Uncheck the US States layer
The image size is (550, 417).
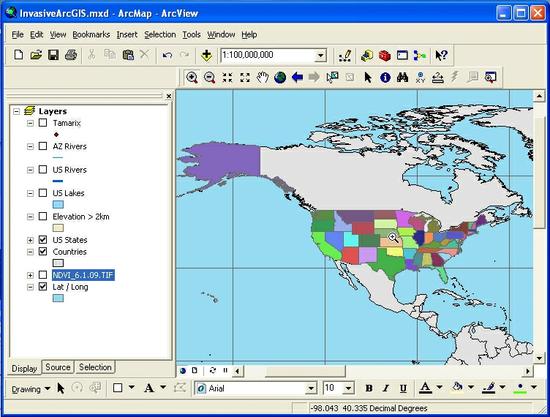click(43, 240)
